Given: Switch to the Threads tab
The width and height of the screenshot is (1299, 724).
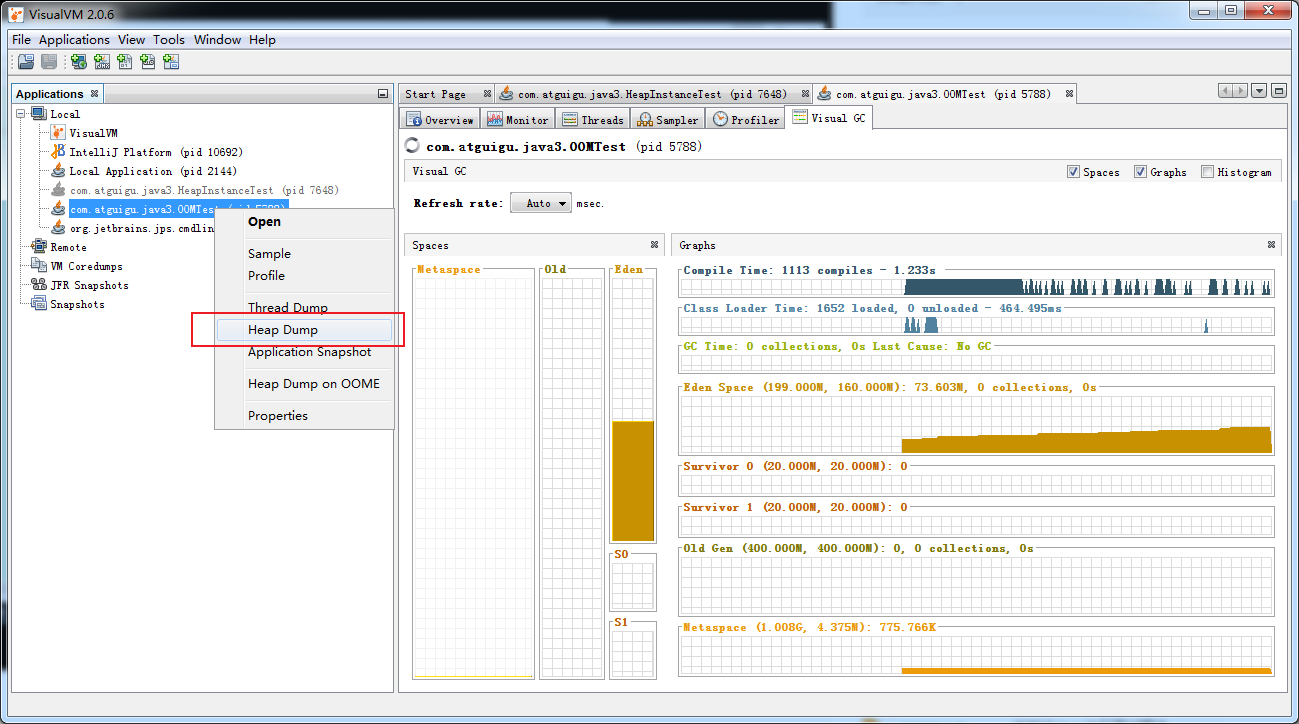Looking at the screenshot, I should click(x=593, y=120).
